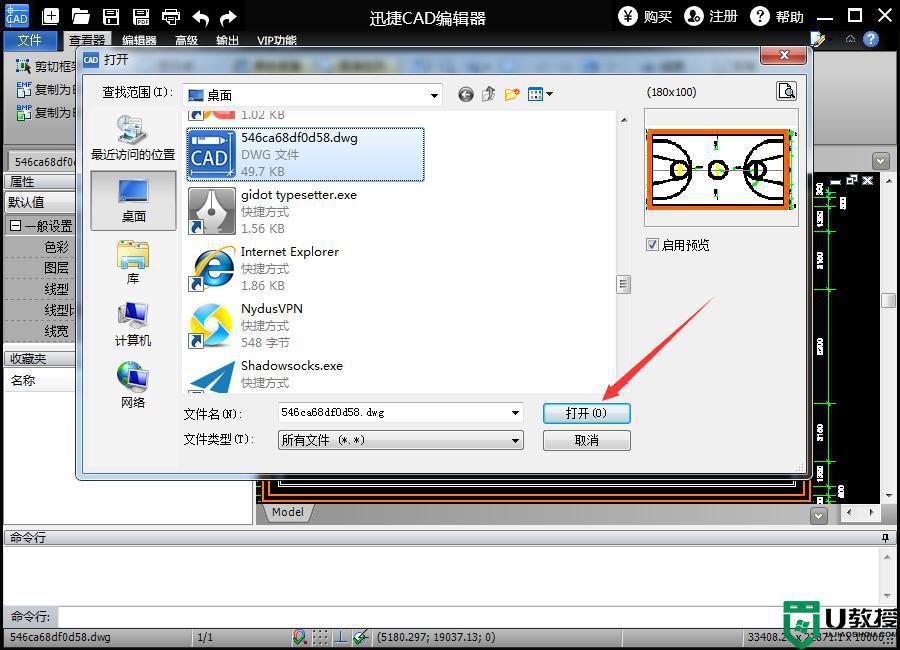
Task: Click the 购买 purchase icon
Action: (x=628, y=16)
